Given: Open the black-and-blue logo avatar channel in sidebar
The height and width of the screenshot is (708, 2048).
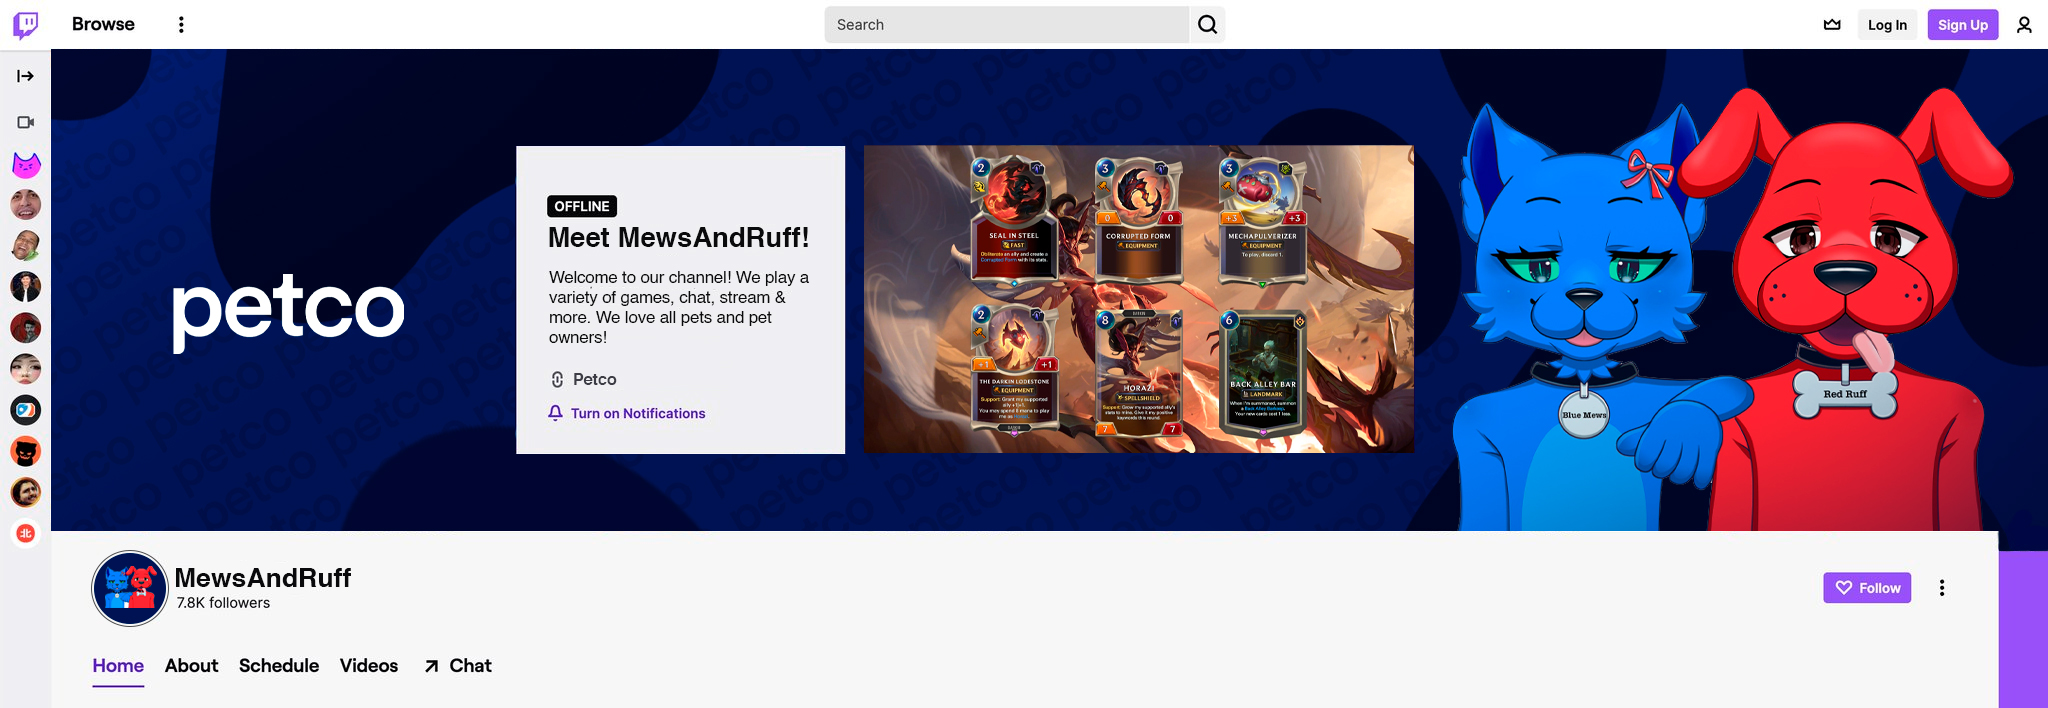Looking at the screenshot, I should coord(26,410).
